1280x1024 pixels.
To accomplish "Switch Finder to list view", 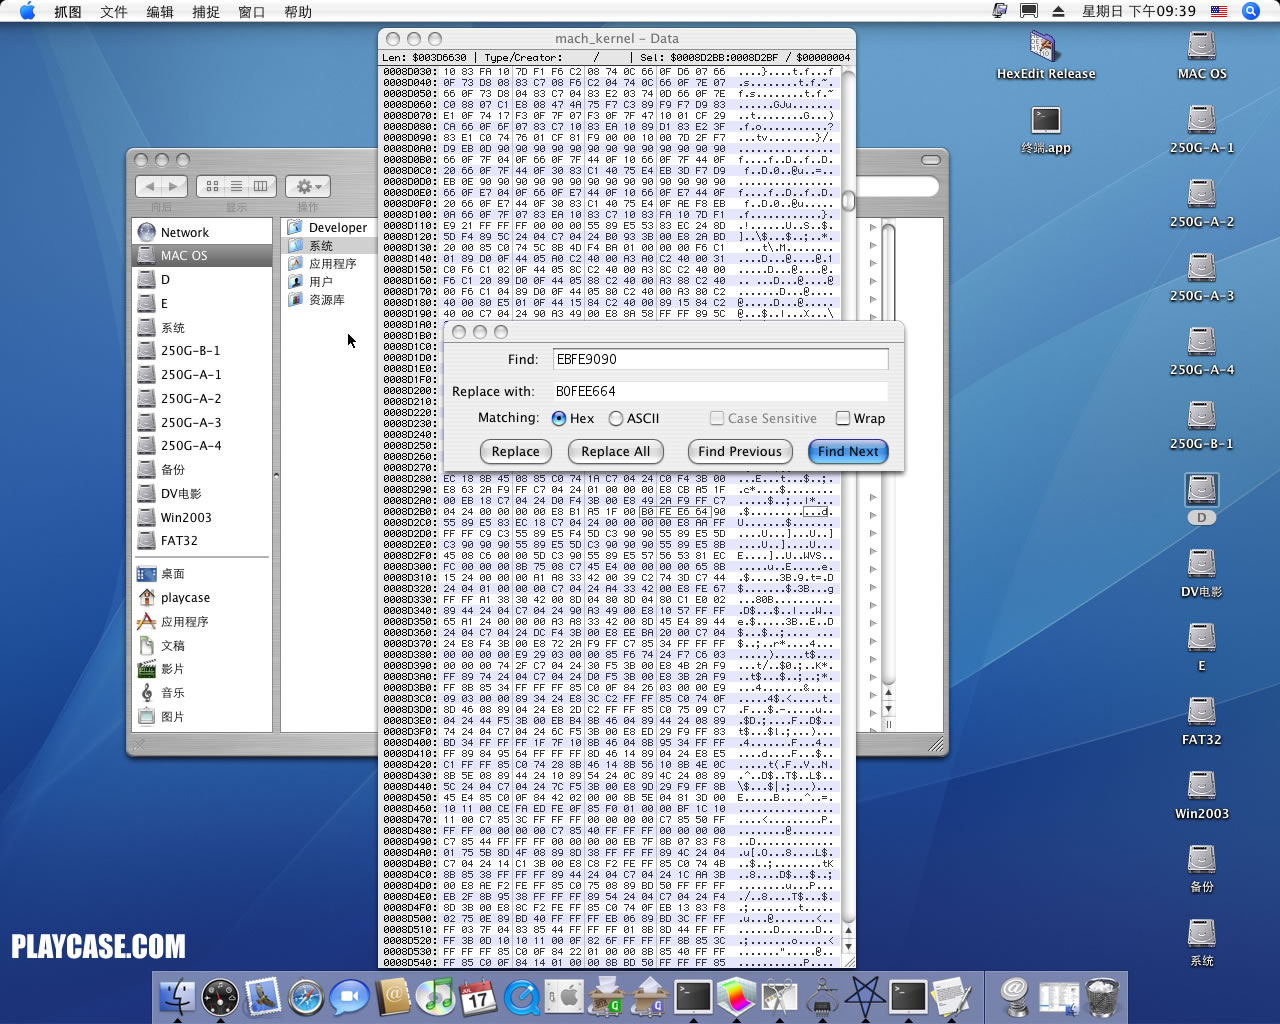I will (236, 186).
